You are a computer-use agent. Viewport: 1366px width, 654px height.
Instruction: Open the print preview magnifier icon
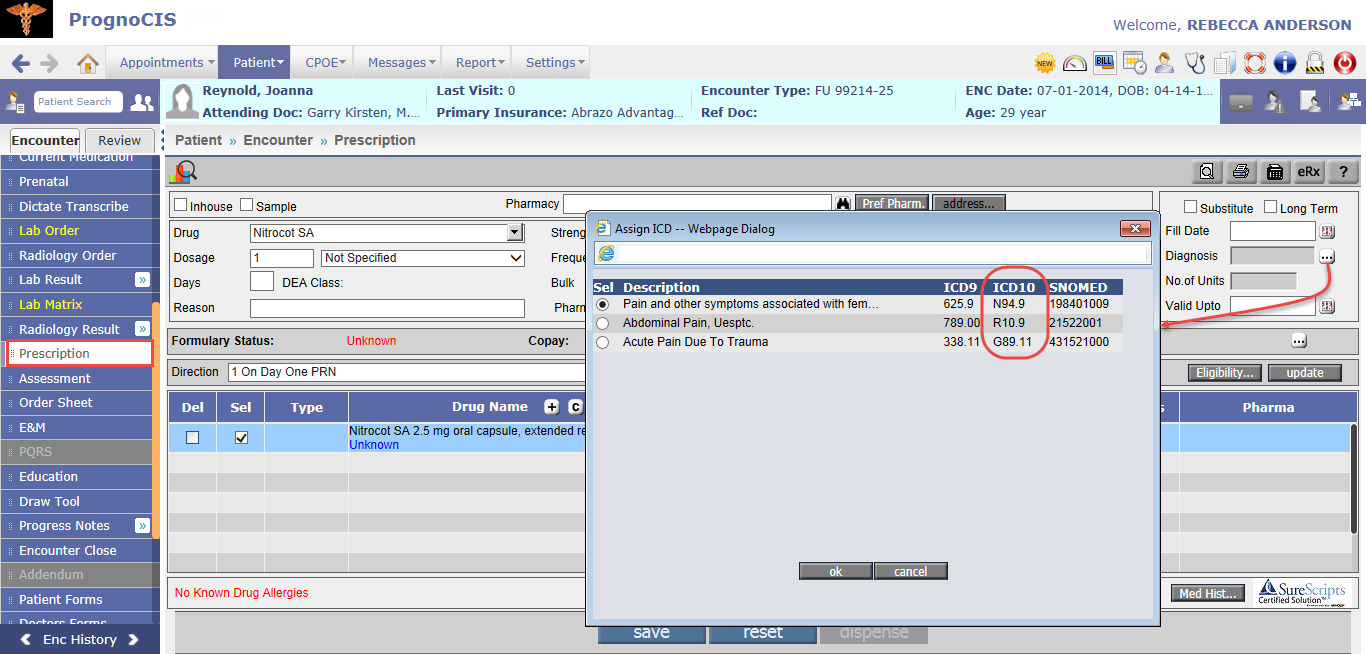[x=1208, y=171]
